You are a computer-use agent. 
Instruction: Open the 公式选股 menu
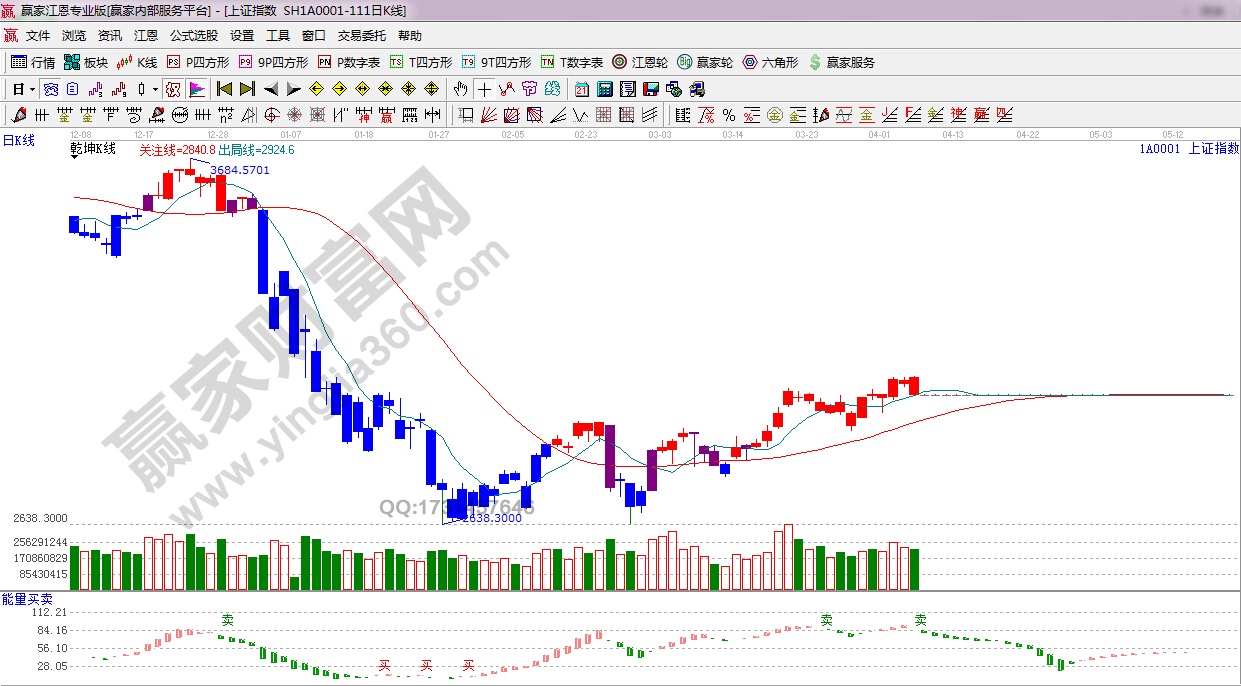pos(193,36)
